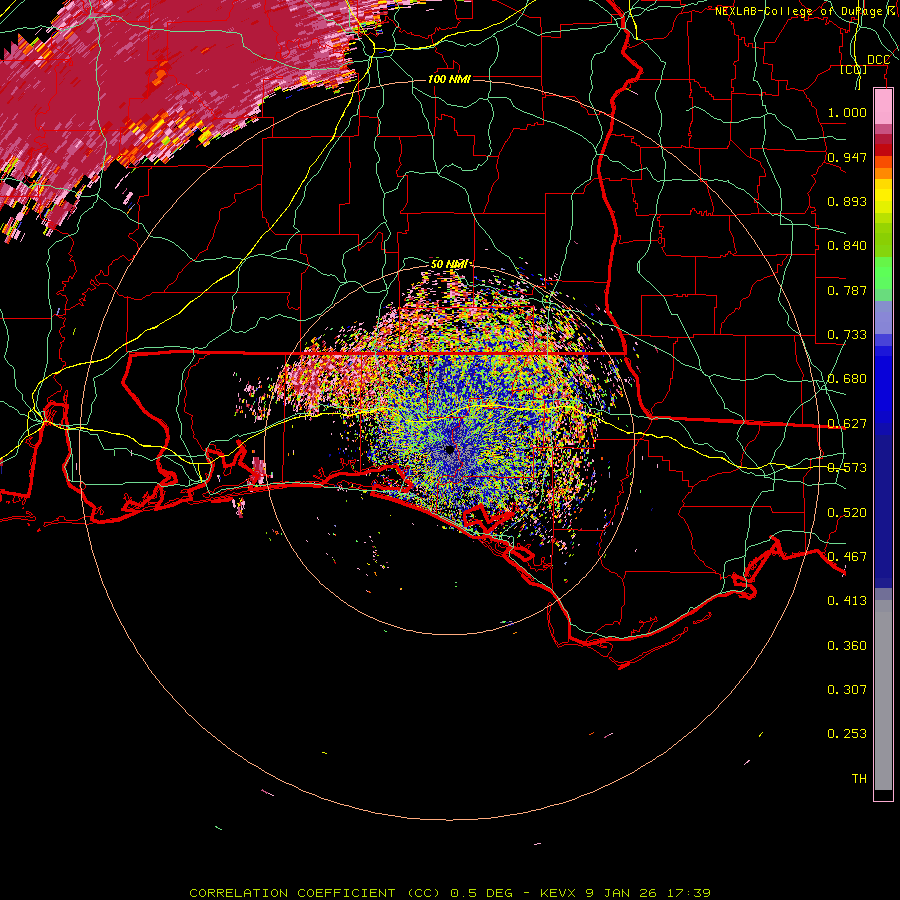Click the DCC label above the color scale
The image size is (900, 900).
[878, 60]
